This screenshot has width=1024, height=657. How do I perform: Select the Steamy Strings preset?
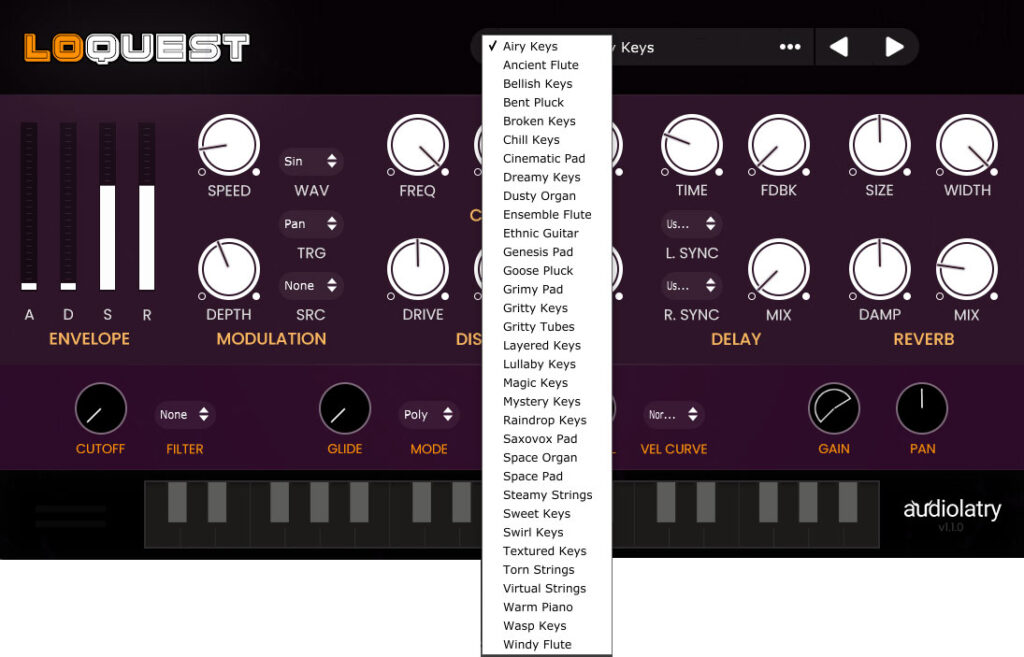pyautogui.click(x=547, y=495)
